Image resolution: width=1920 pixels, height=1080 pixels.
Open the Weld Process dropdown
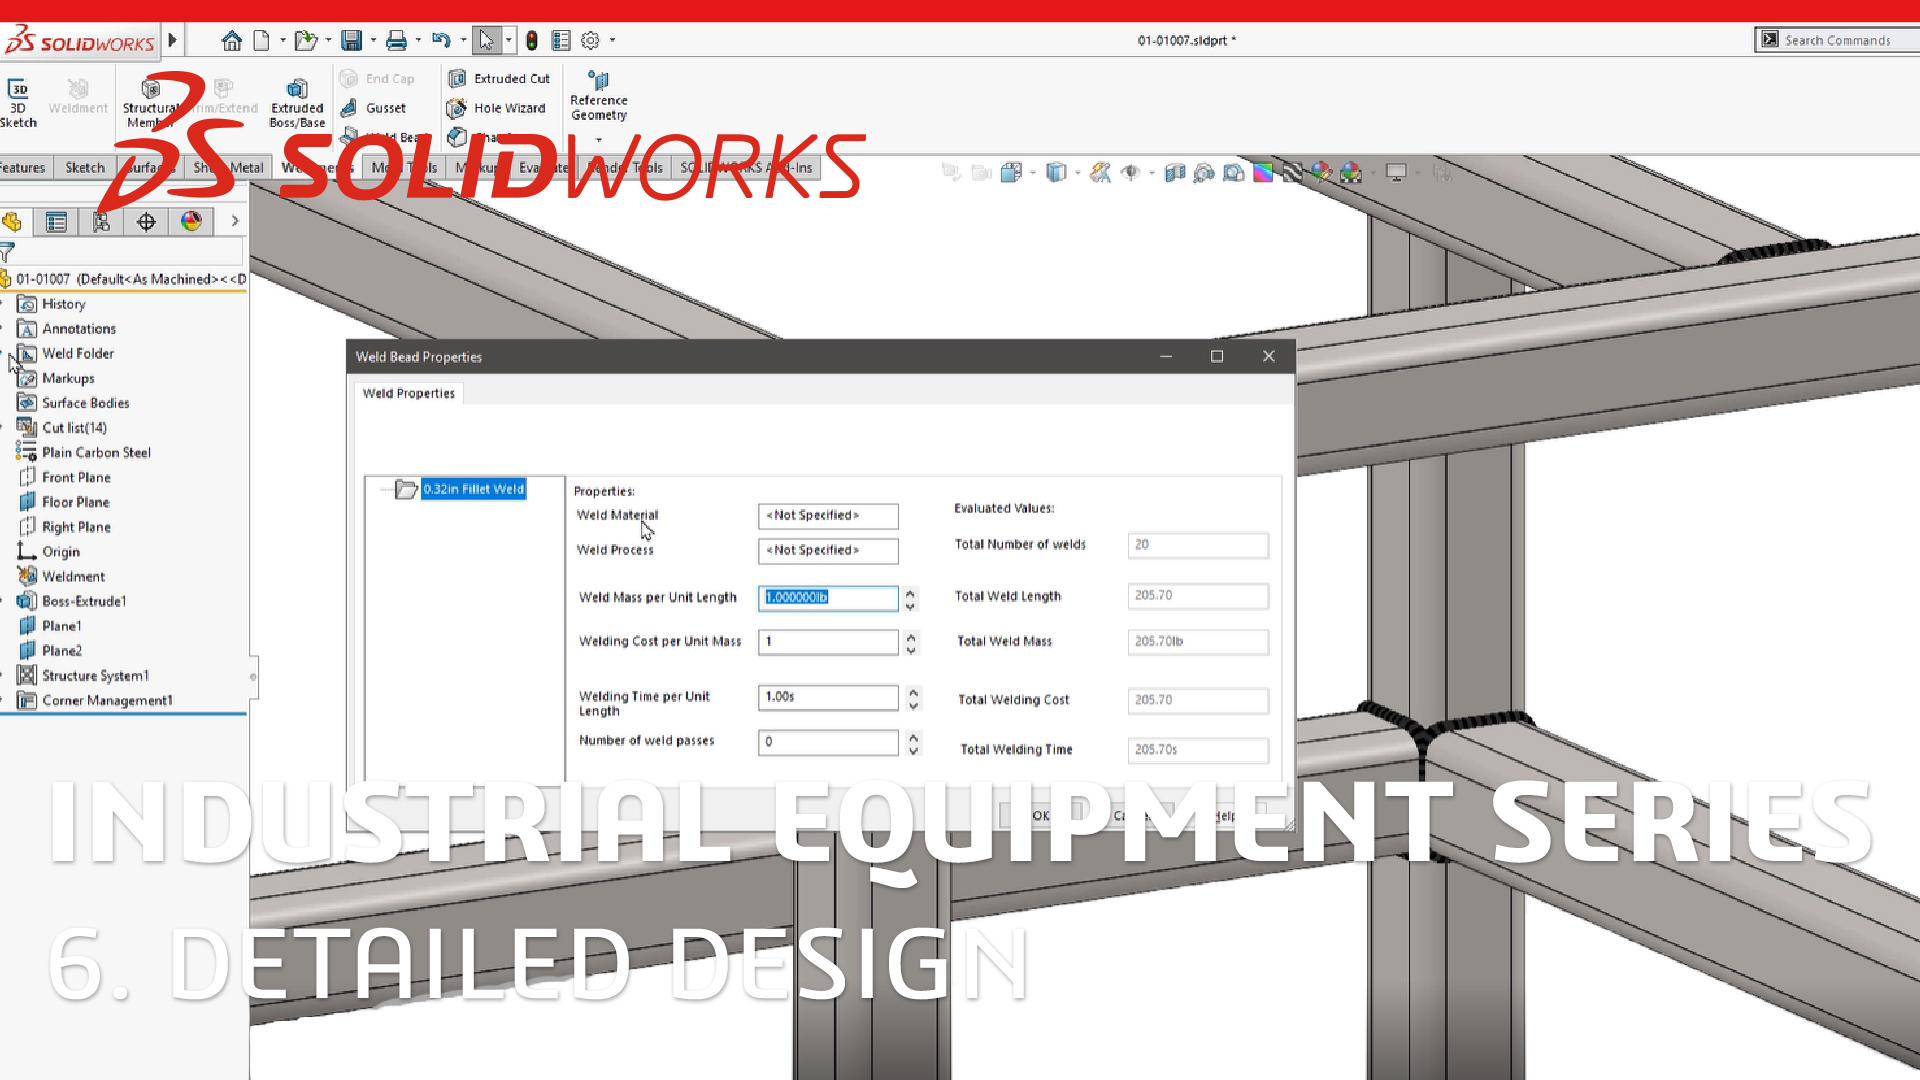click(x=827, y=551)
